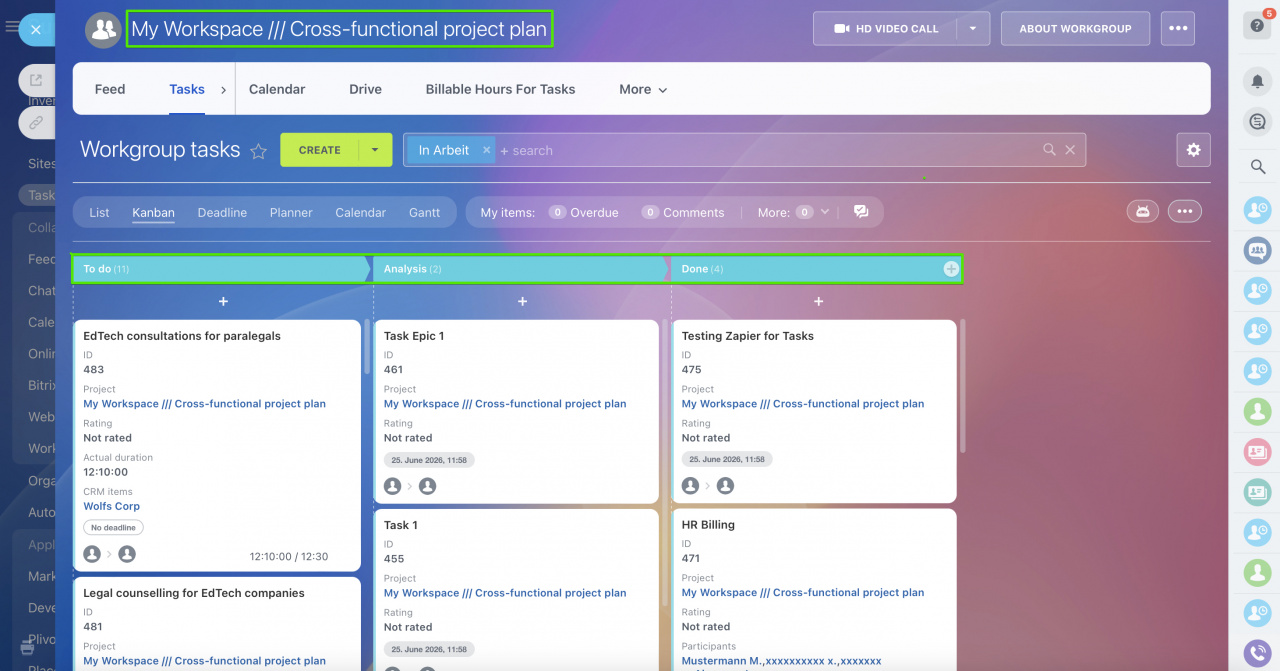The width and height of the screenshot is (1280, 671).
Task: Click the workgroup avatar beside the title
Action: pyautogui.click(x=103, y=29)
